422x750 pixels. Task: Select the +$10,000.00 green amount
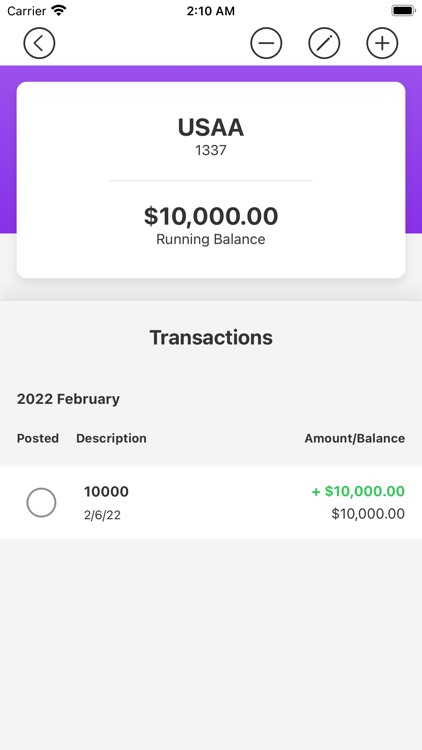click(358, 491)
